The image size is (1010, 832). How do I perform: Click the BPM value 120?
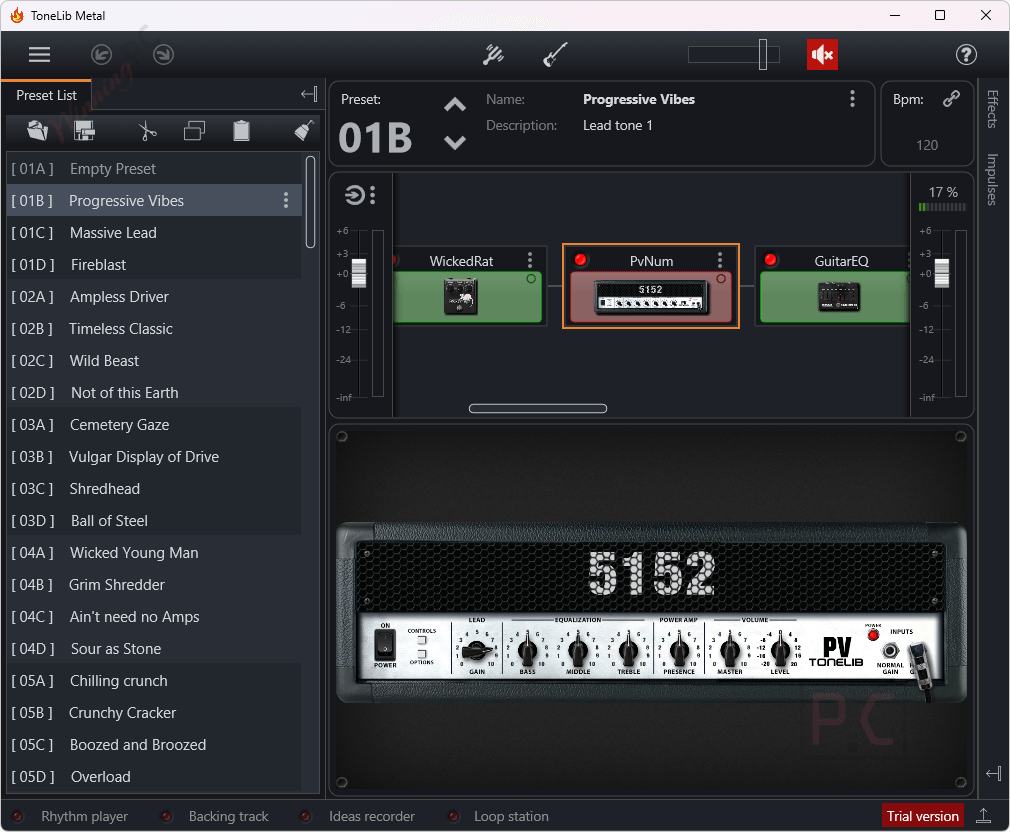click(x=927, y=145)
